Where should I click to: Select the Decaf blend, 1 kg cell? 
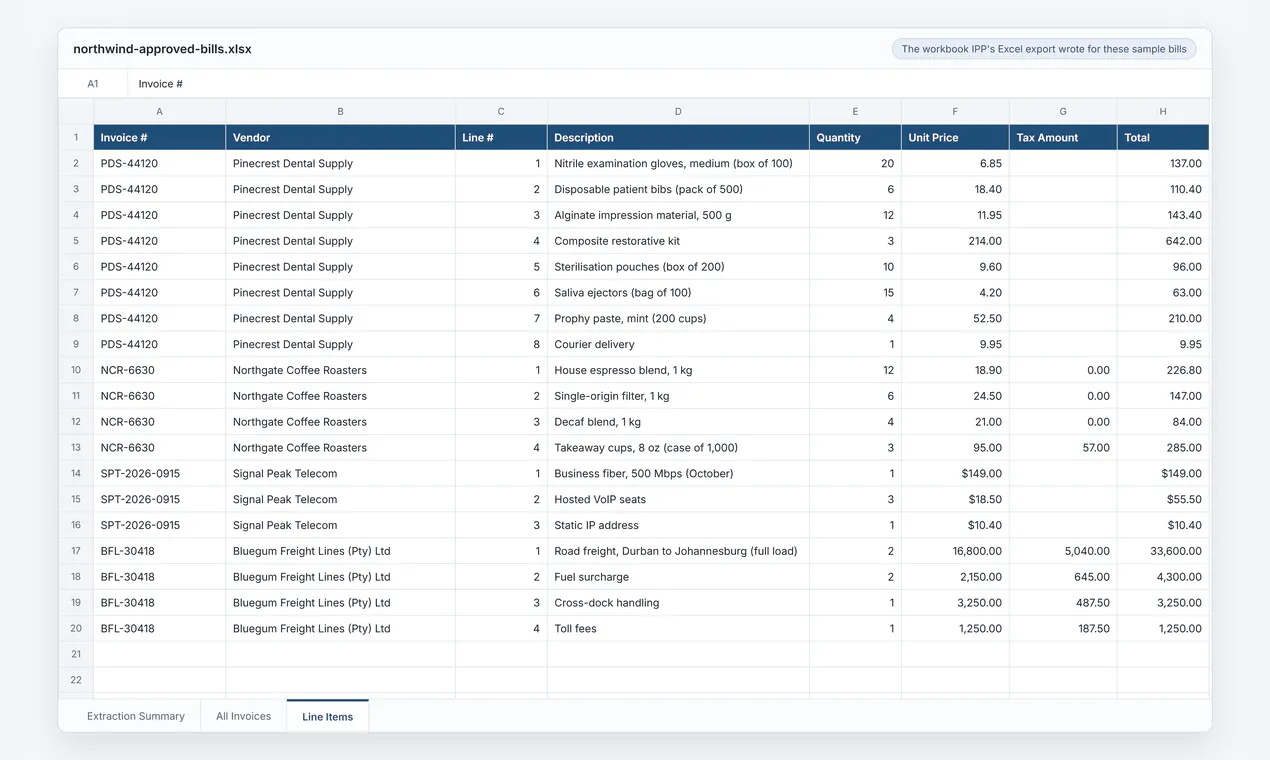coord(678,422)
